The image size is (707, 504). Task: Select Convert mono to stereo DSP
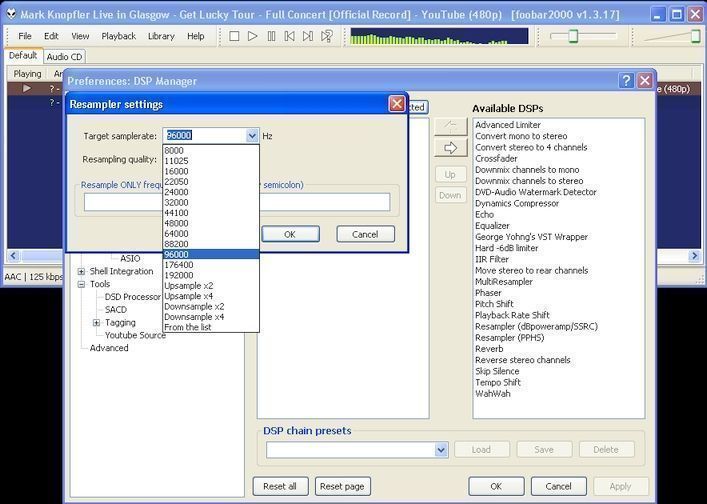tap(521, 136)
